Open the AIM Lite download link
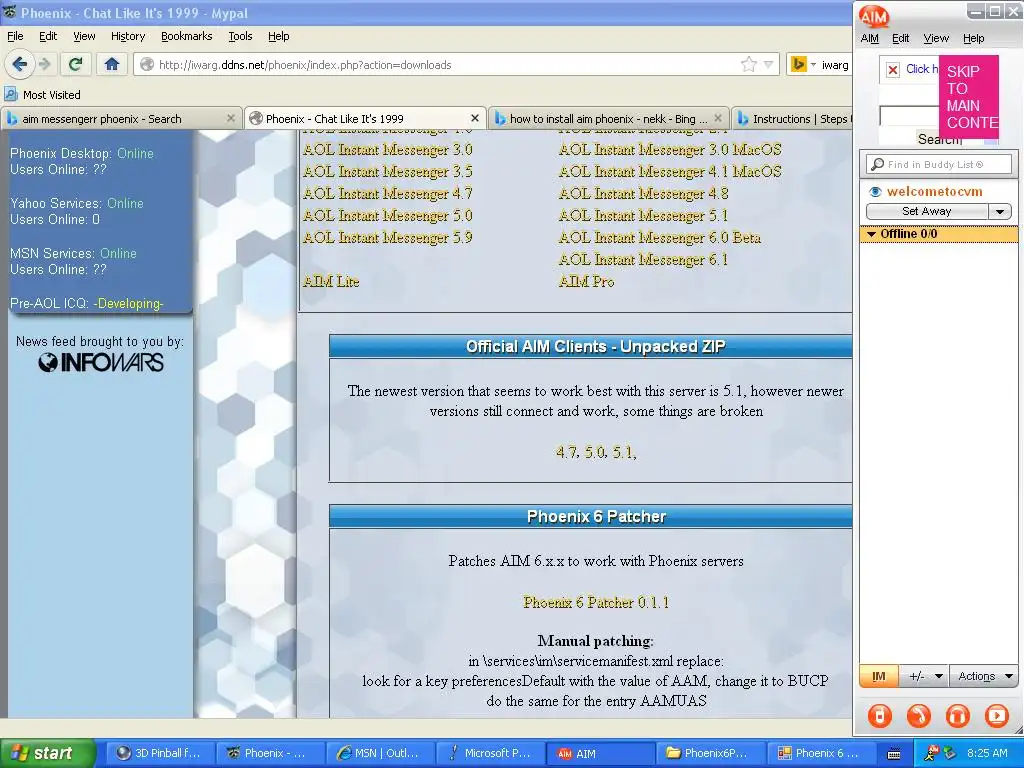 point(331,281)
